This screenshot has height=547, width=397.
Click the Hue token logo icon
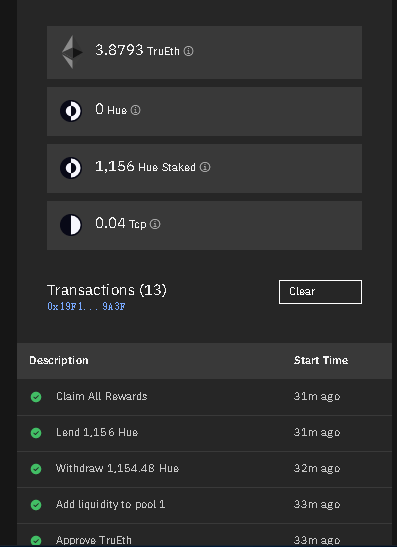click(x=71, y=111)
